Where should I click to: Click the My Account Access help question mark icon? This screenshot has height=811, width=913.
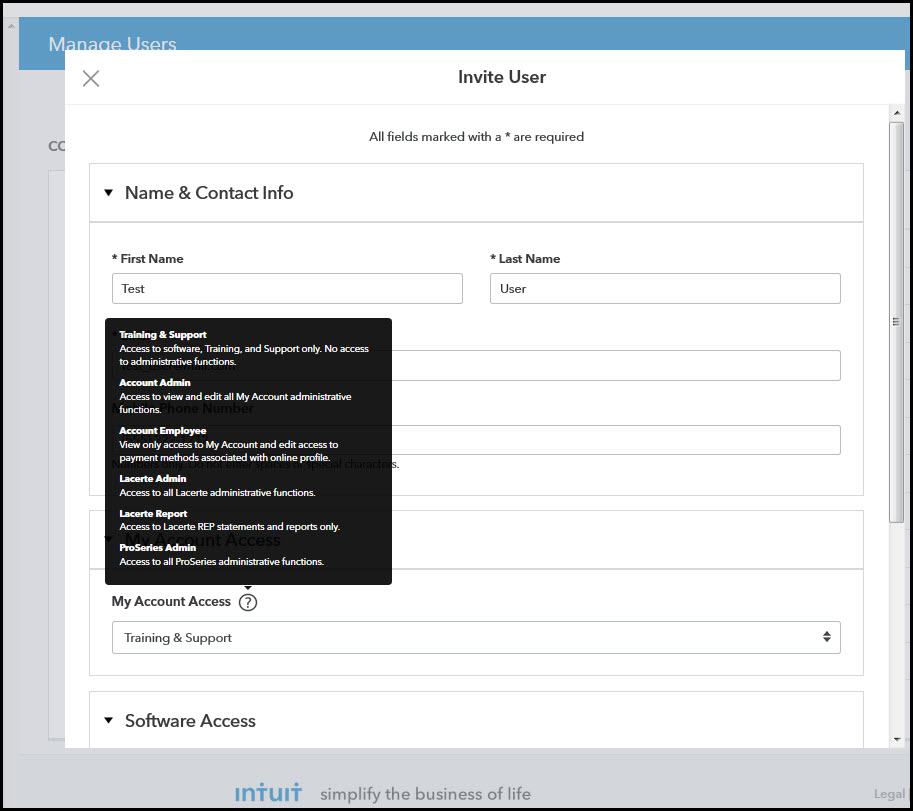tap(248, 602)
